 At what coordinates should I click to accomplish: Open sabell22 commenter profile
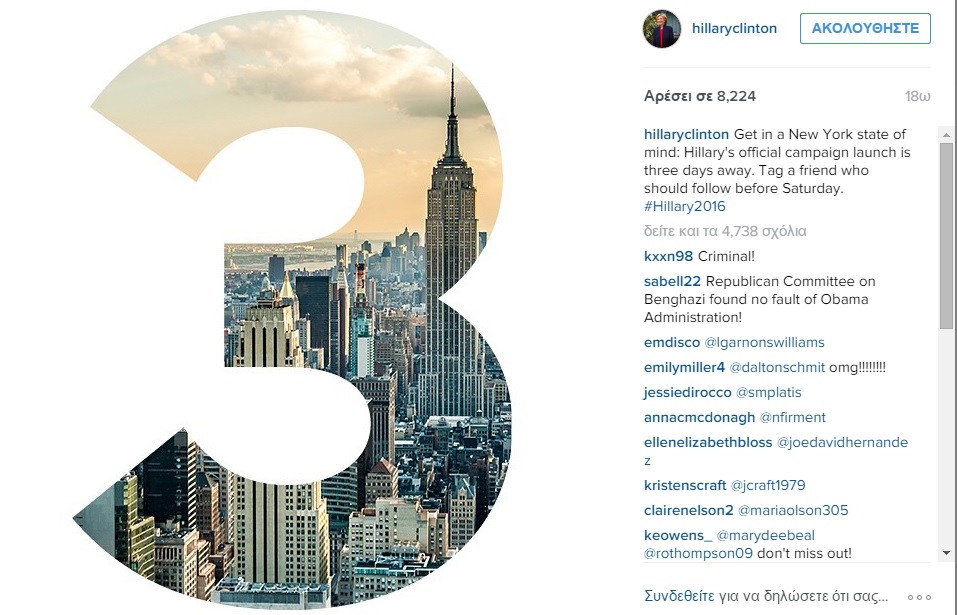[x=672, y=281]
